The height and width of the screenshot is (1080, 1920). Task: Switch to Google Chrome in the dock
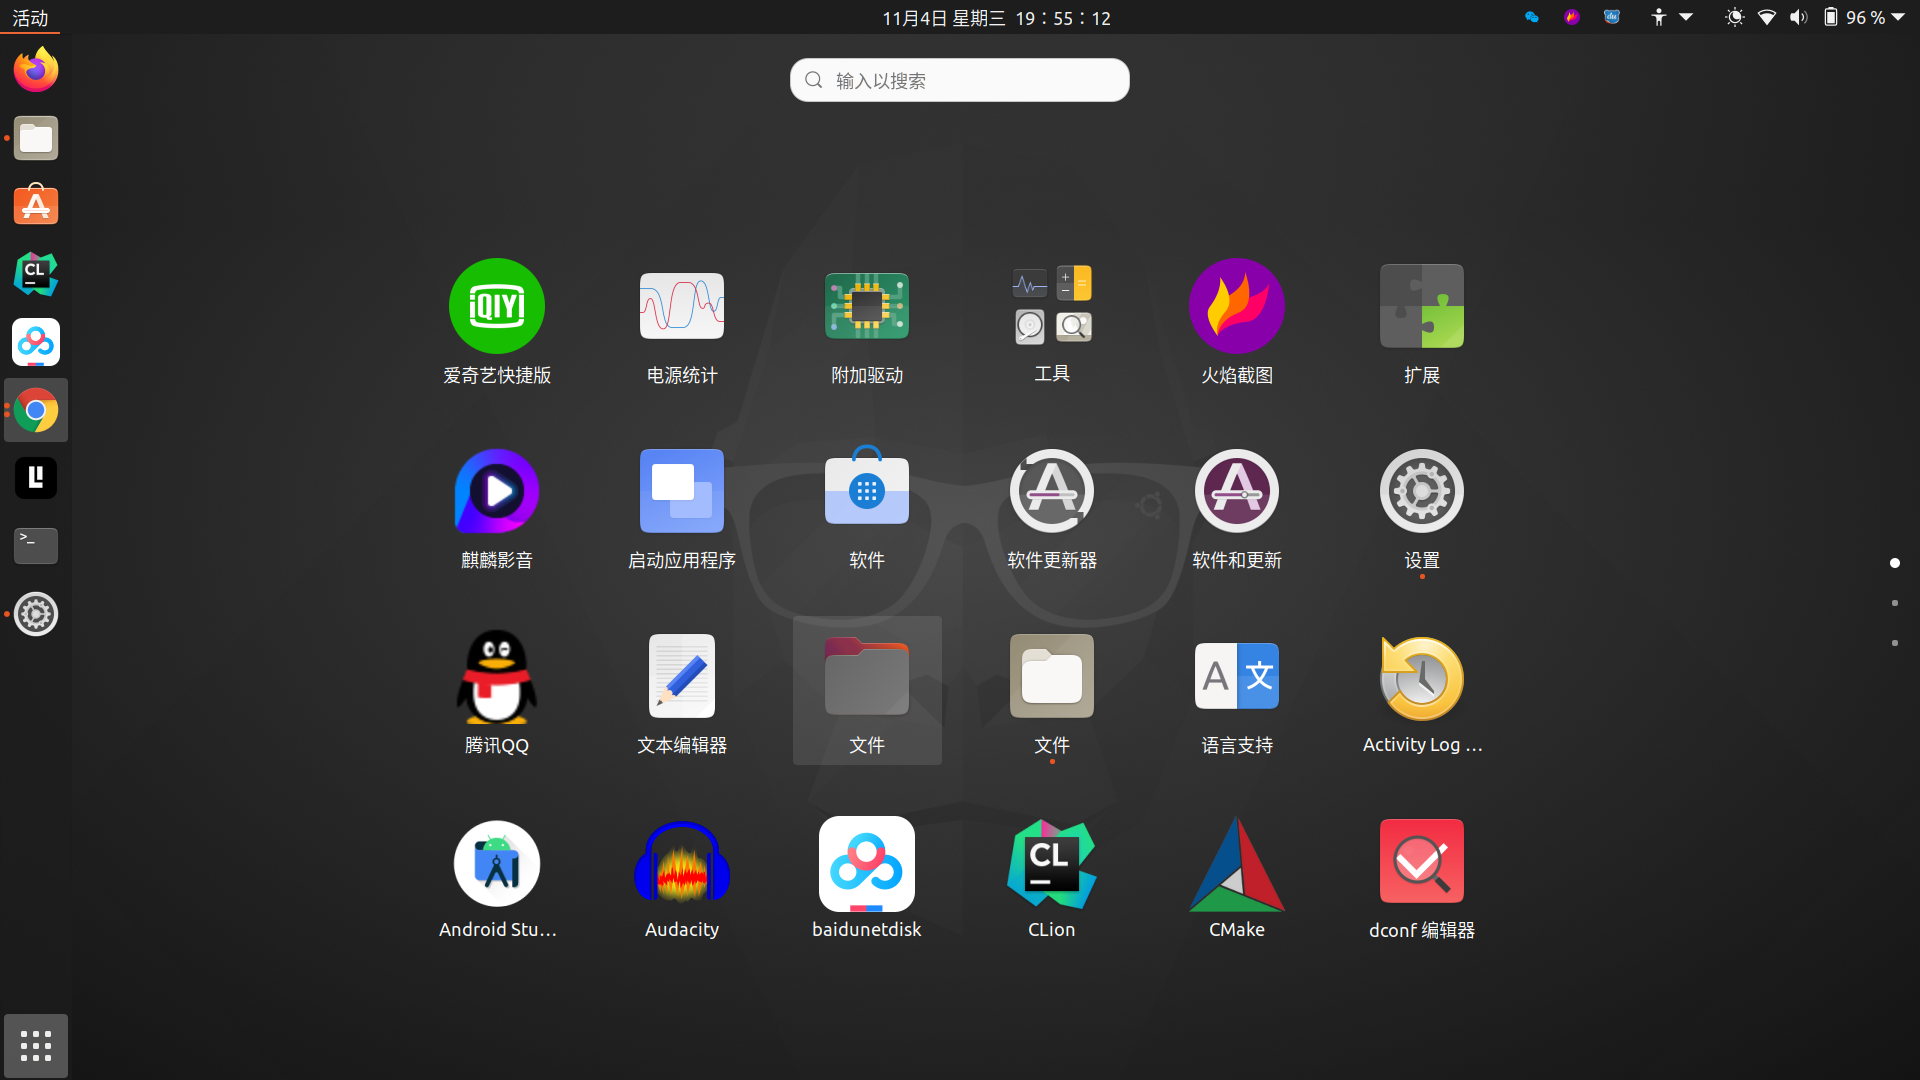36,410
